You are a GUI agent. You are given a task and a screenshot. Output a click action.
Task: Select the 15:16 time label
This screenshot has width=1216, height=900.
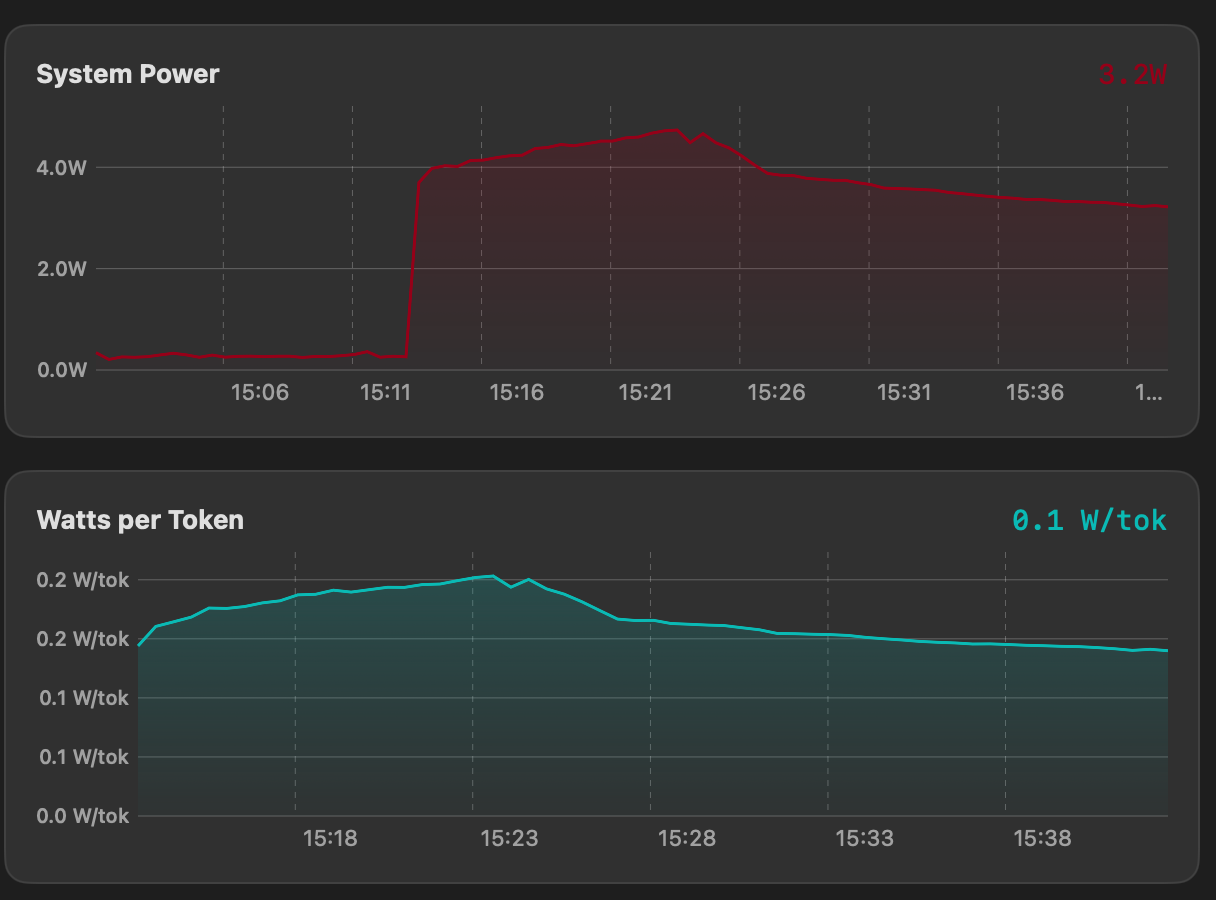pyautogui.click(x=516, y=393)
